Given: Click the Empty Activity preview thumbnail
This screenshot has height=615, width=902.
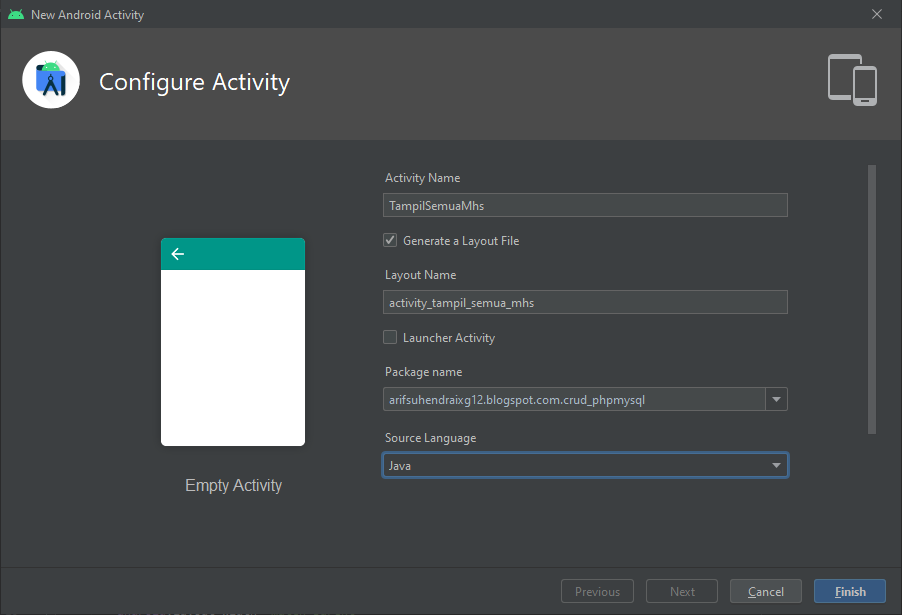Looking at the screenshot, I should [233, 342].
